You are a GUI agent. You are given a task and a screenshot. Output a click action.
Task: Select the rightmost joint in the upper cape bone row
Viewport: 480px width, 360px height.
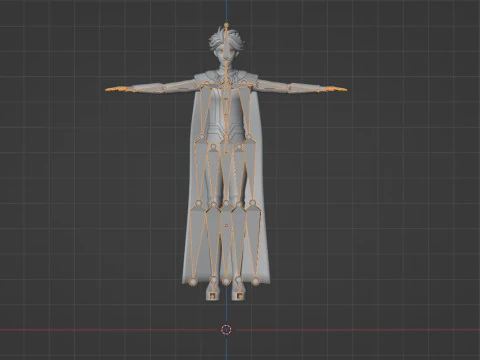(249, 136)
